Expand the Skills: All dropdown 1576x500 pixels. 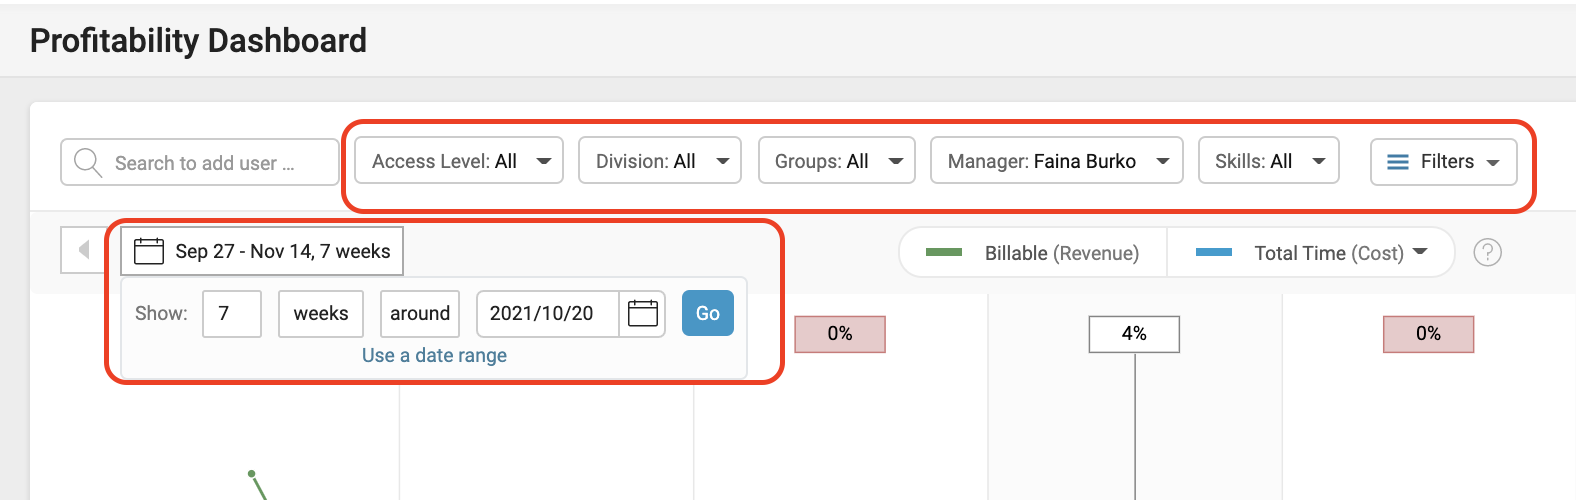(x=1269, y=161)
